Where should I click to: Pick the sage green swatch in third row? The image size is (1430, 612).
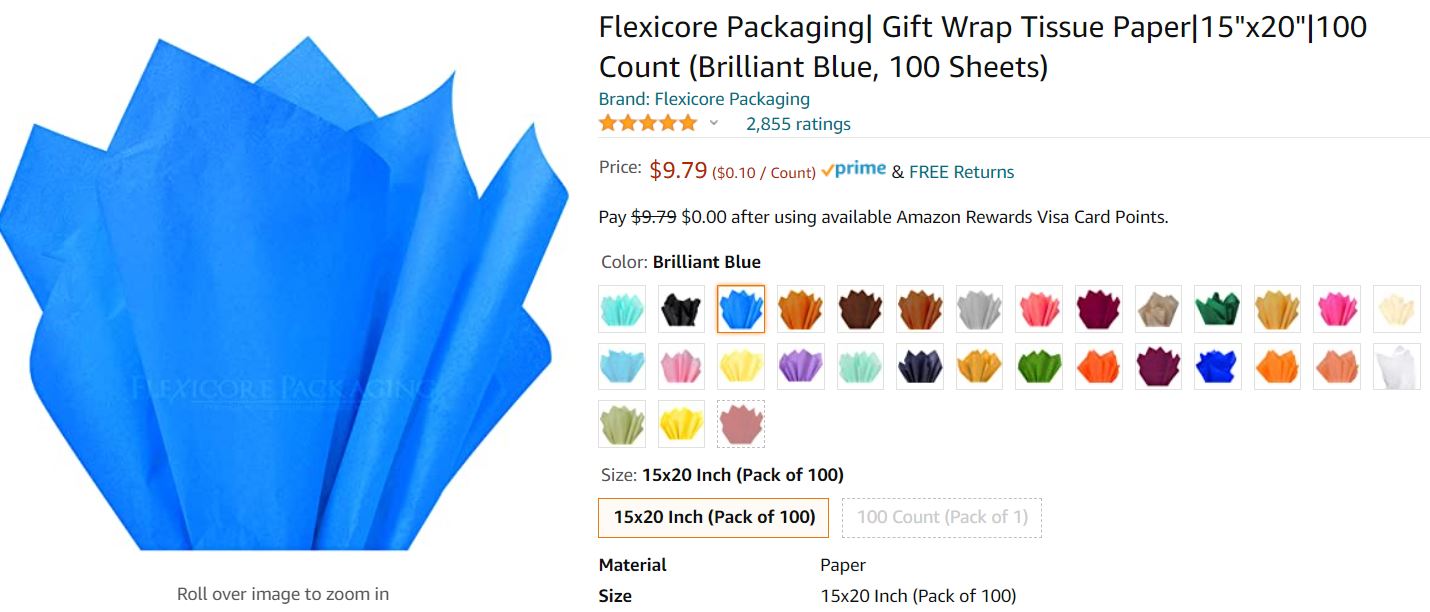tap(622, 424)
